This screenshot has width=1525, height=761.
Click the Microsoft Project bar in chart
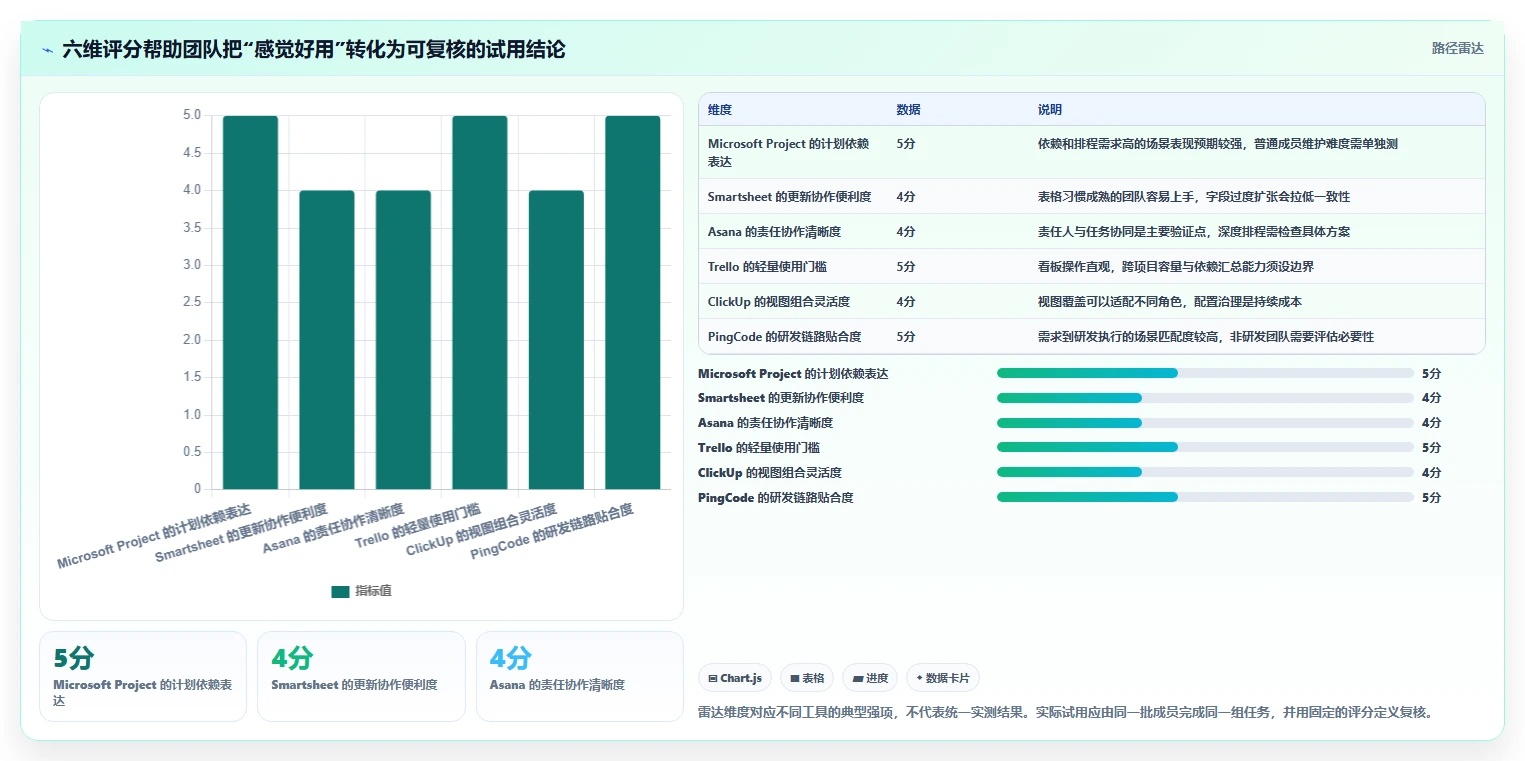(250, 302)
